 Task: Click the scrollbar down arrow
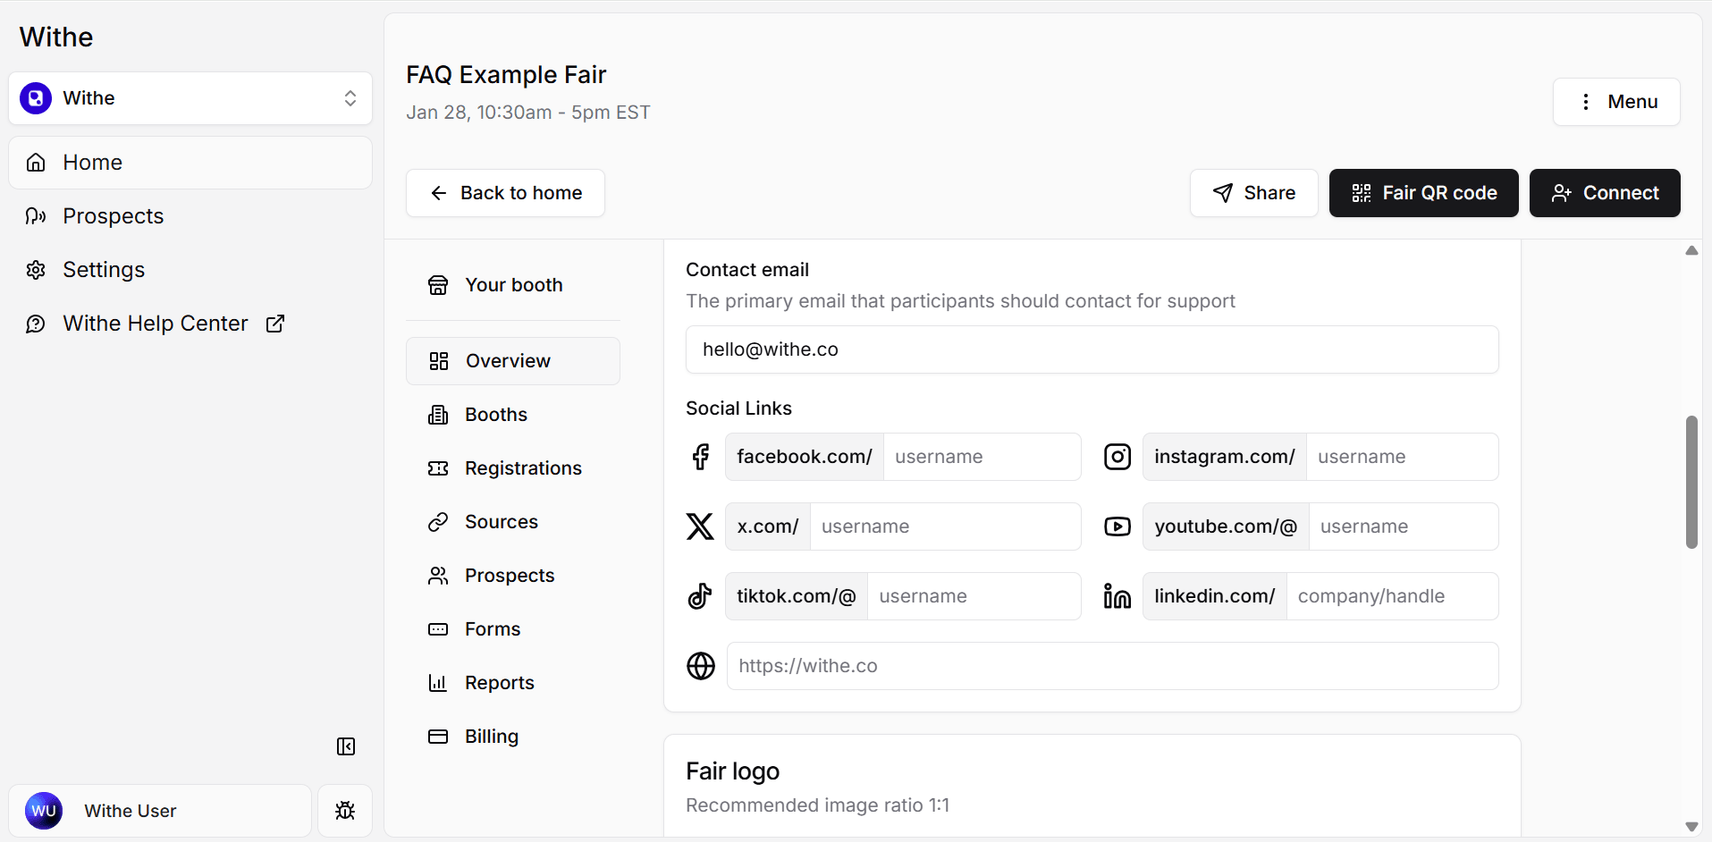tap(1691, 827)
